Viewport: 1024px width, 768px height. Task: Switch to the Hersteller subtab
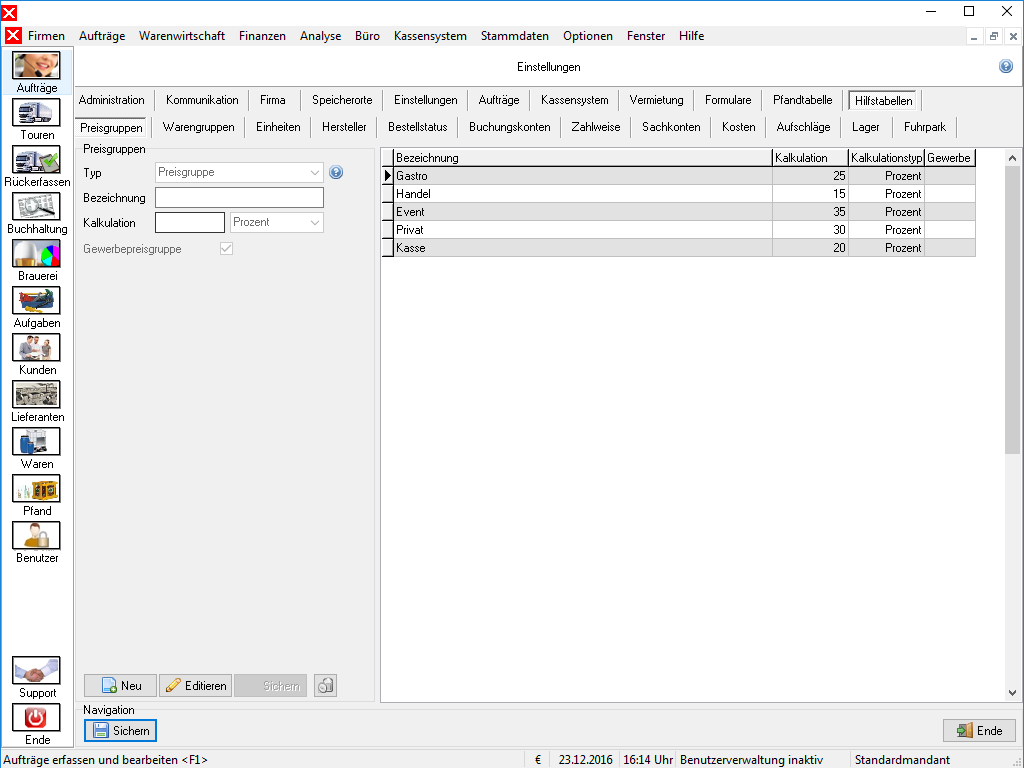click(x=344, y=127)
